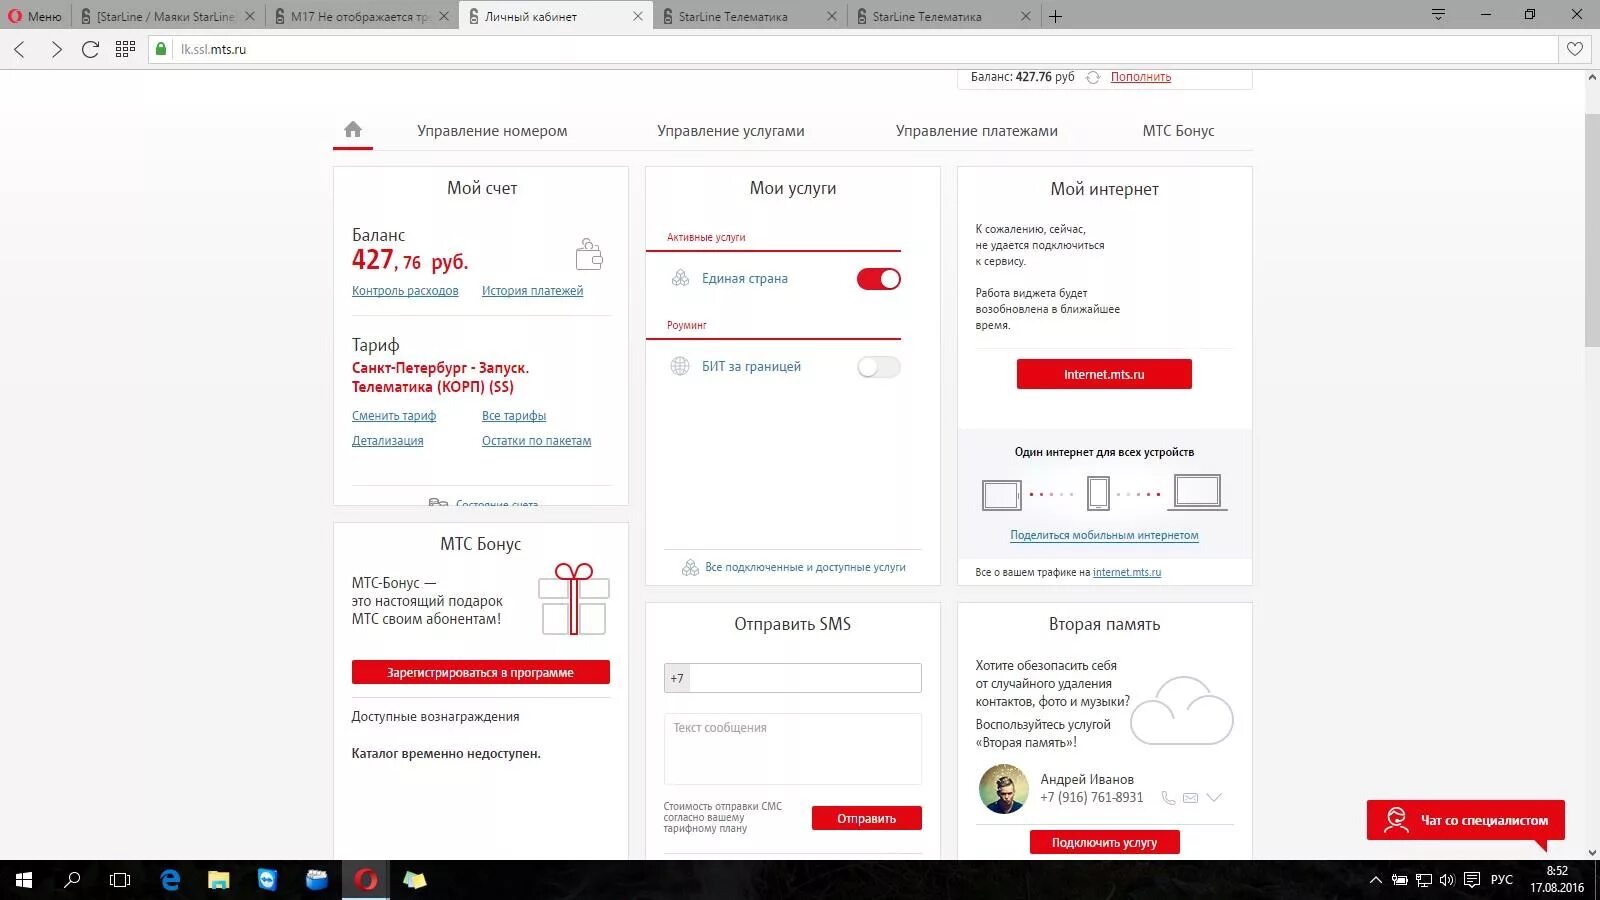
Task: Go back in browser
Action: [x=20, y=49]
